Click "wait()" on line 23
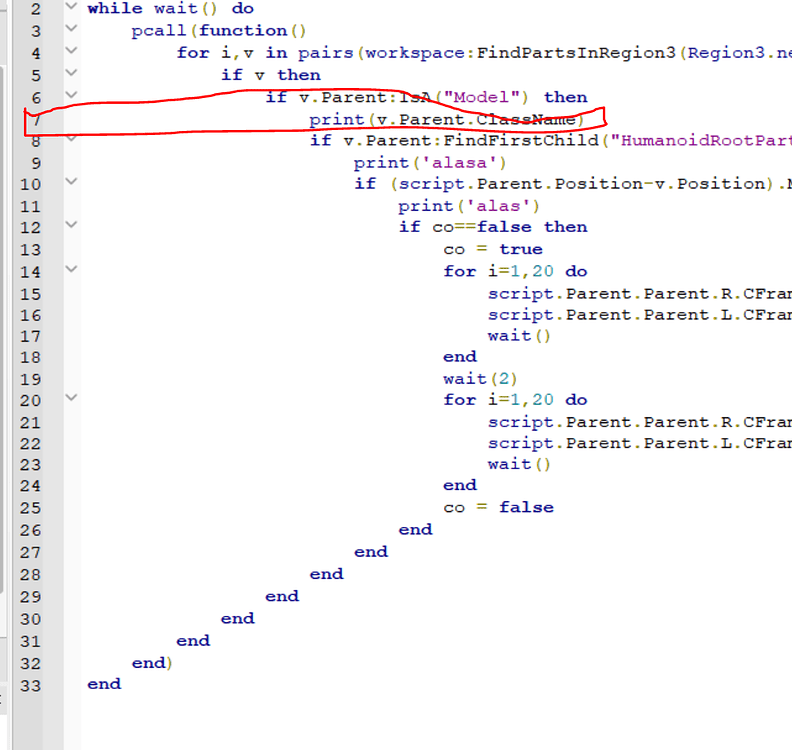This screenshot has width=792, height=750. point(519,464)
